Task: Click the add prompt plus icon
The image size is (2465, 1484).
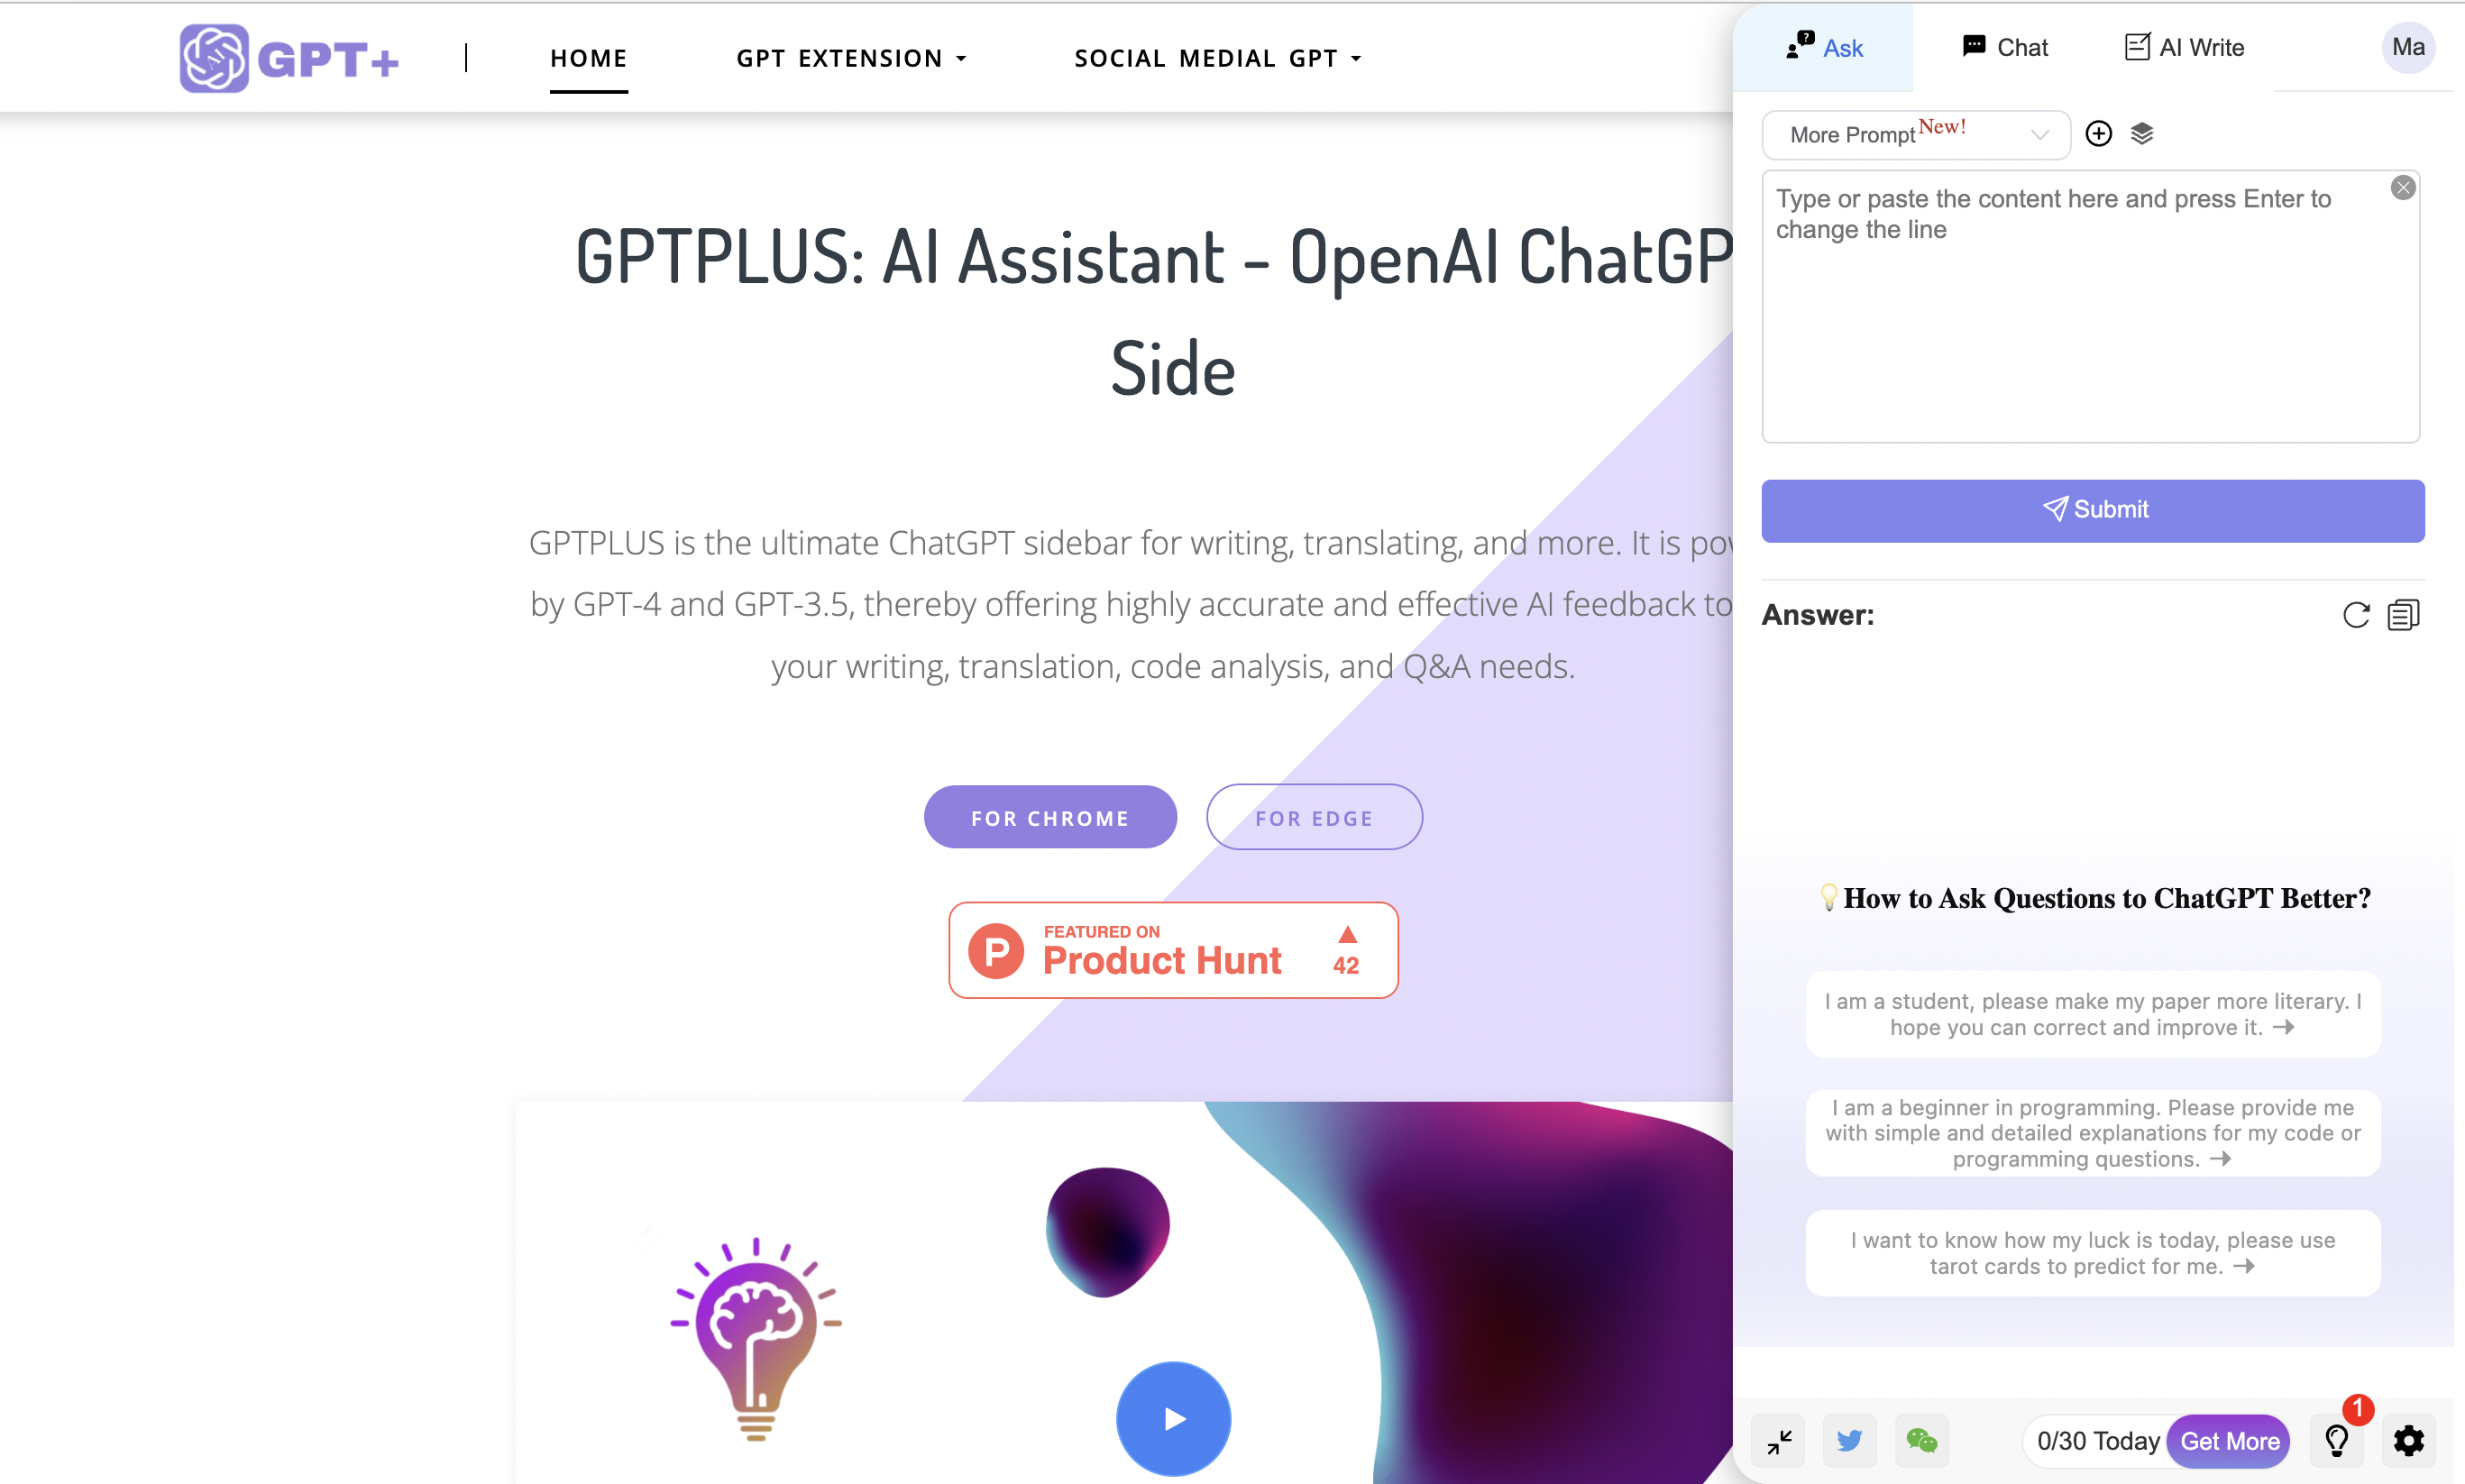Action: click(x=2099, y=132)
